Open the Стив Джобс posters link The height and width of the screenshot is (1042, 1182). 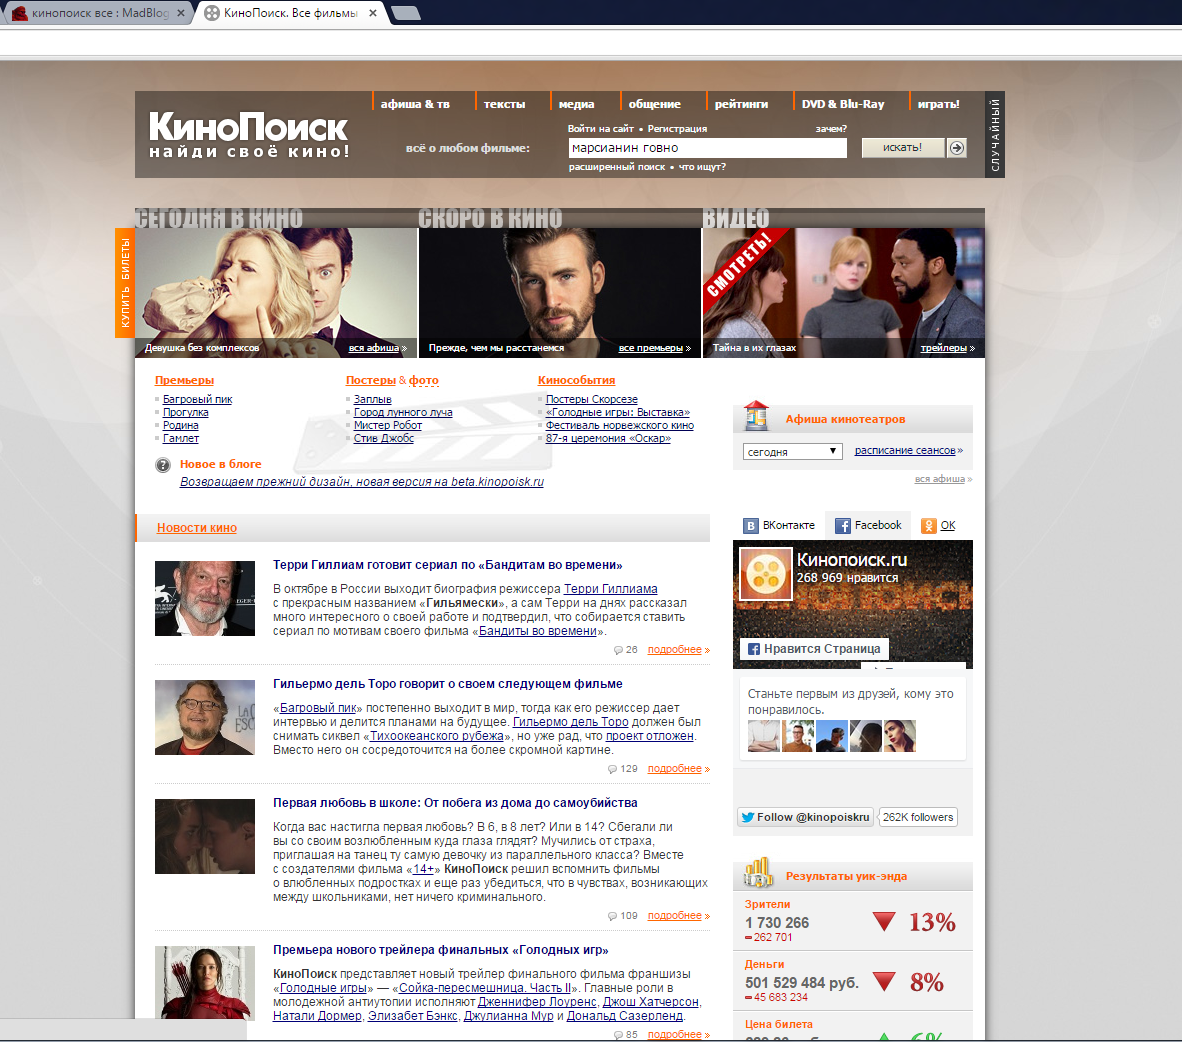point(384,438)
